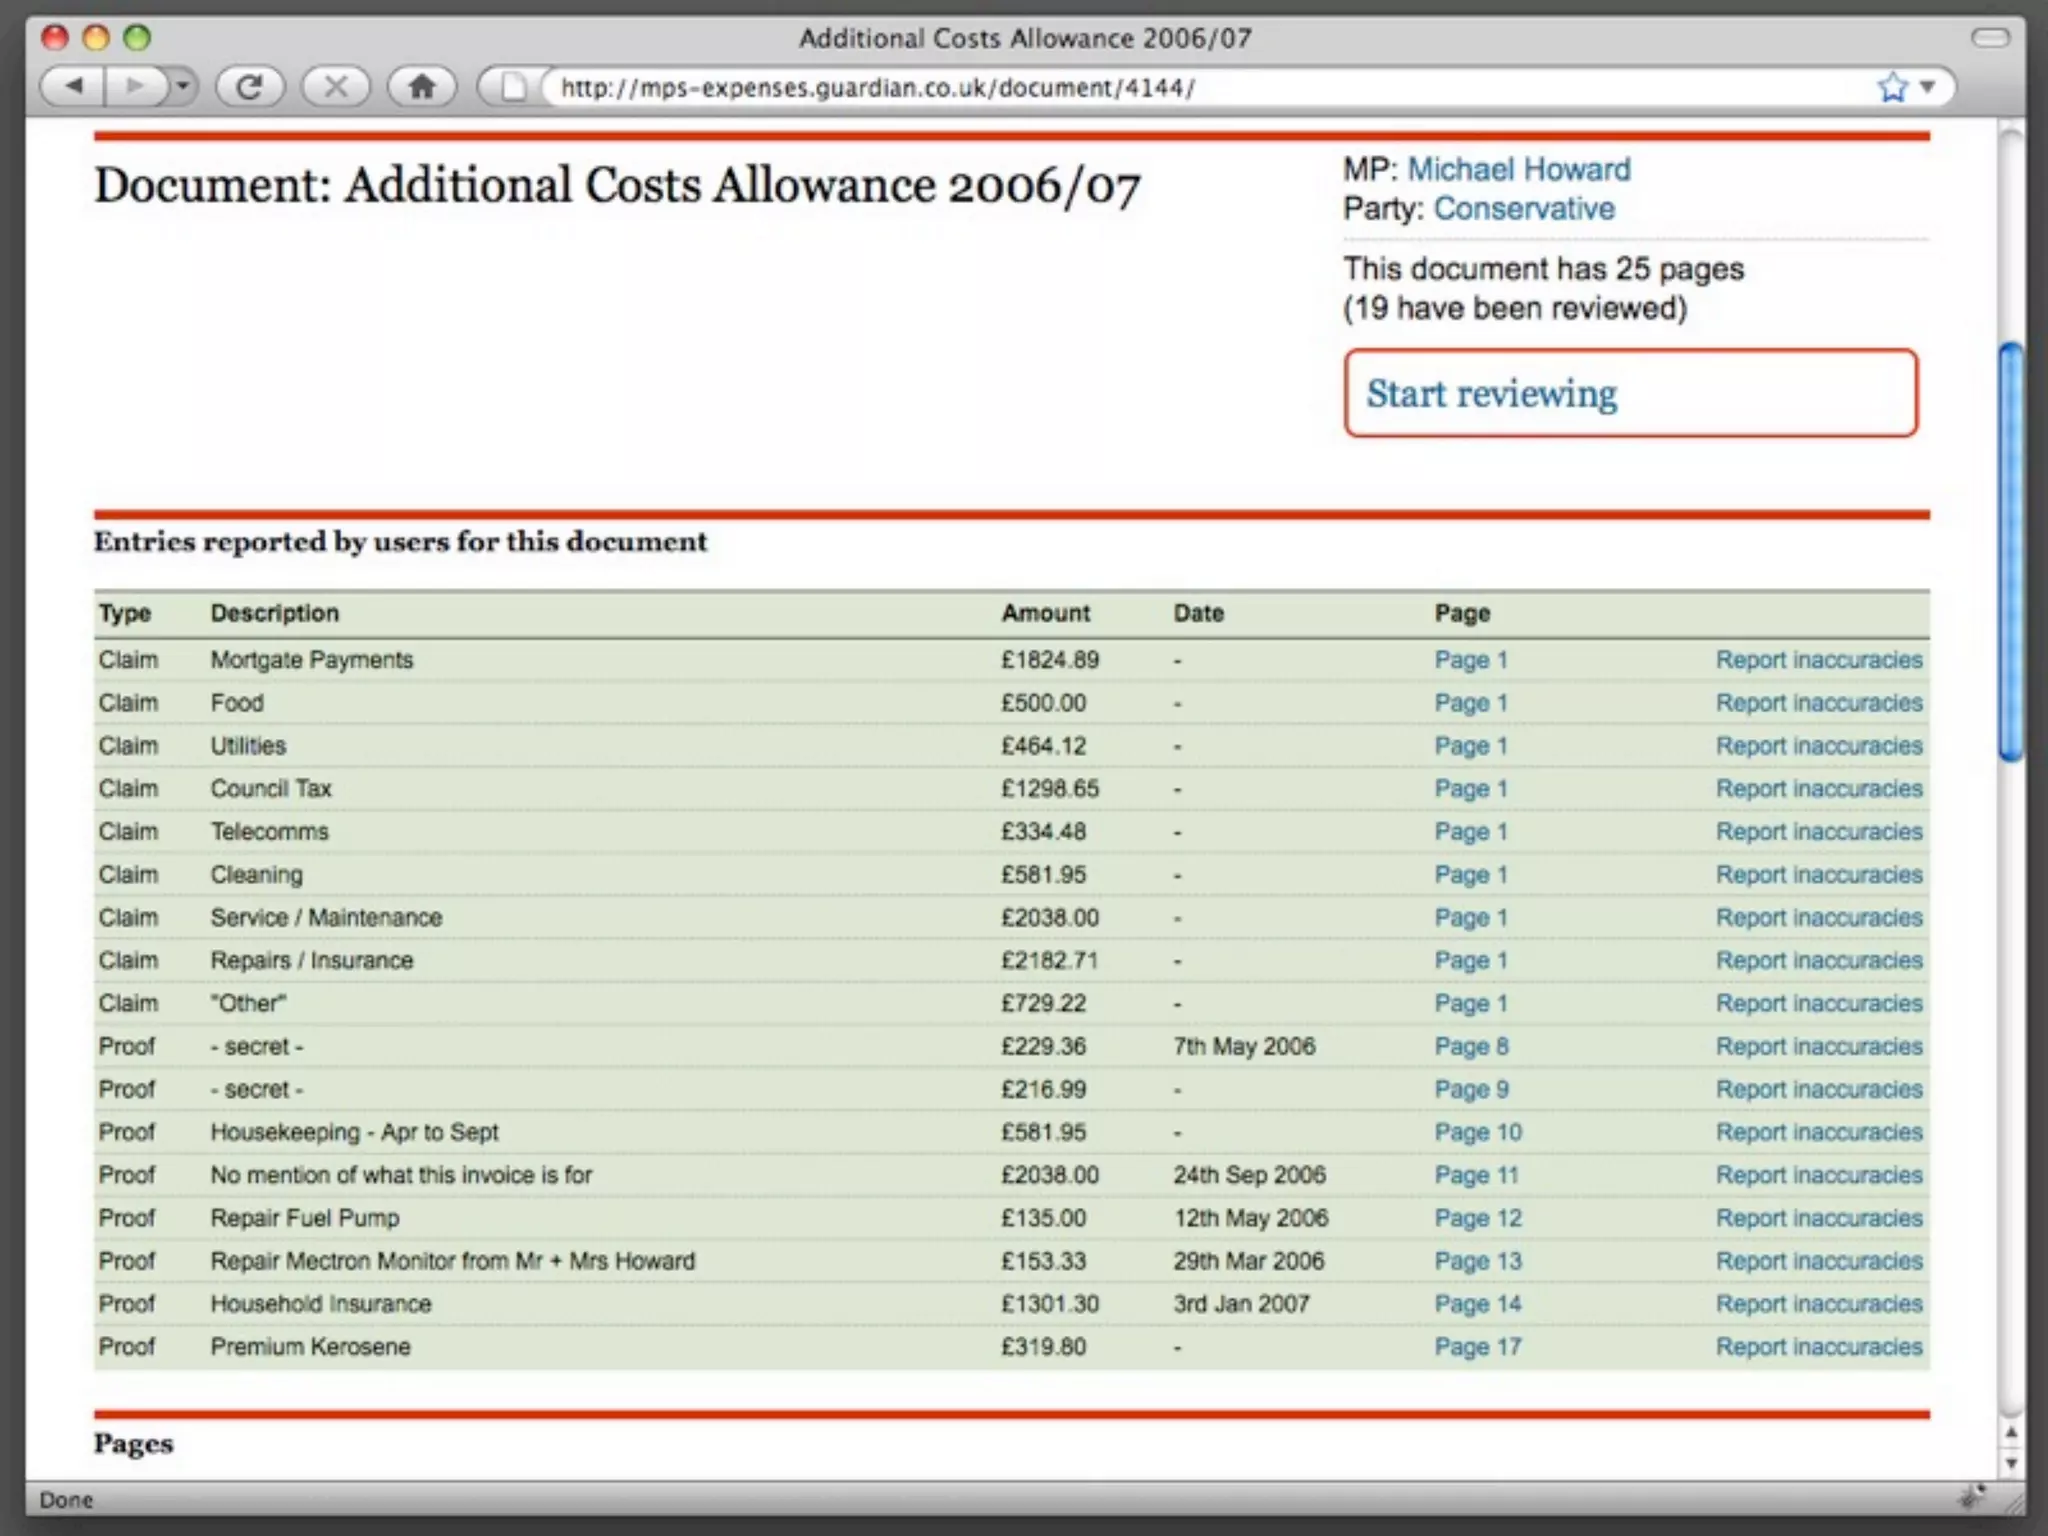Click the toolbar toggle pill in titlebar
Screen dimensions: 2048x1536
click(x=1990, y=38)
